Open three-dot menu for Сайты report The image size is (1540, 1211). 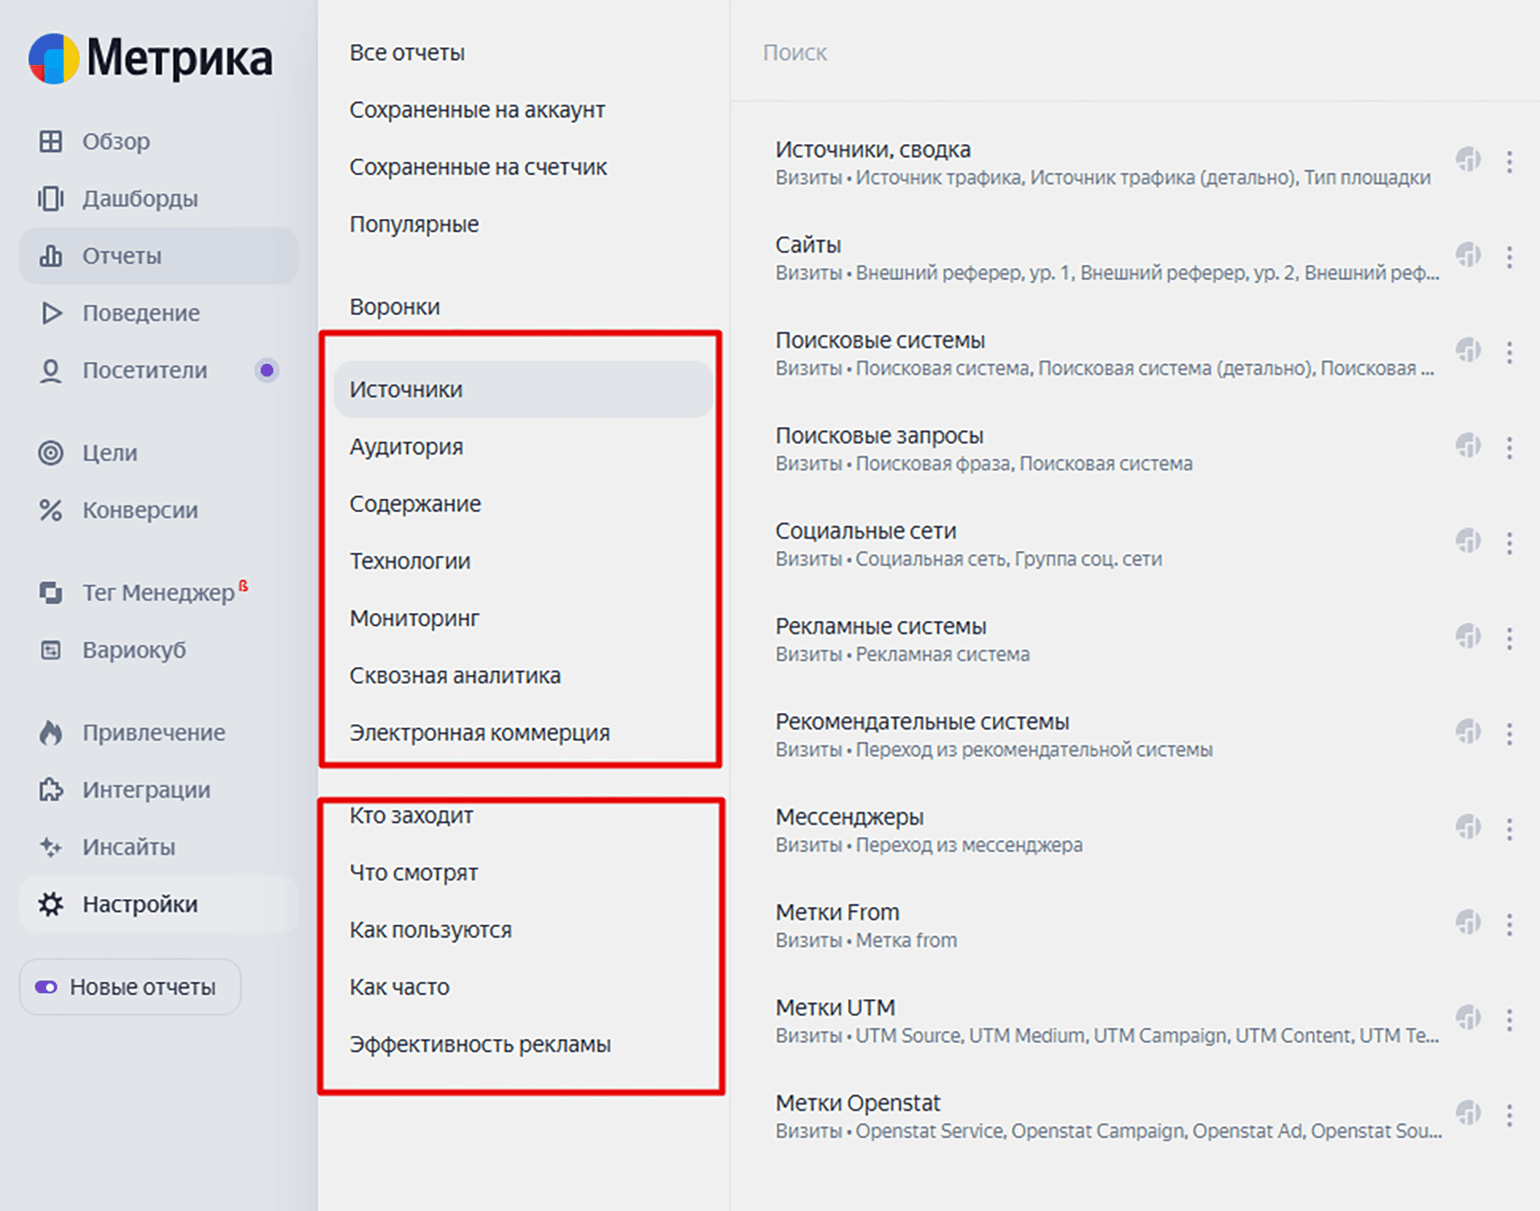tap(1509, 257)
